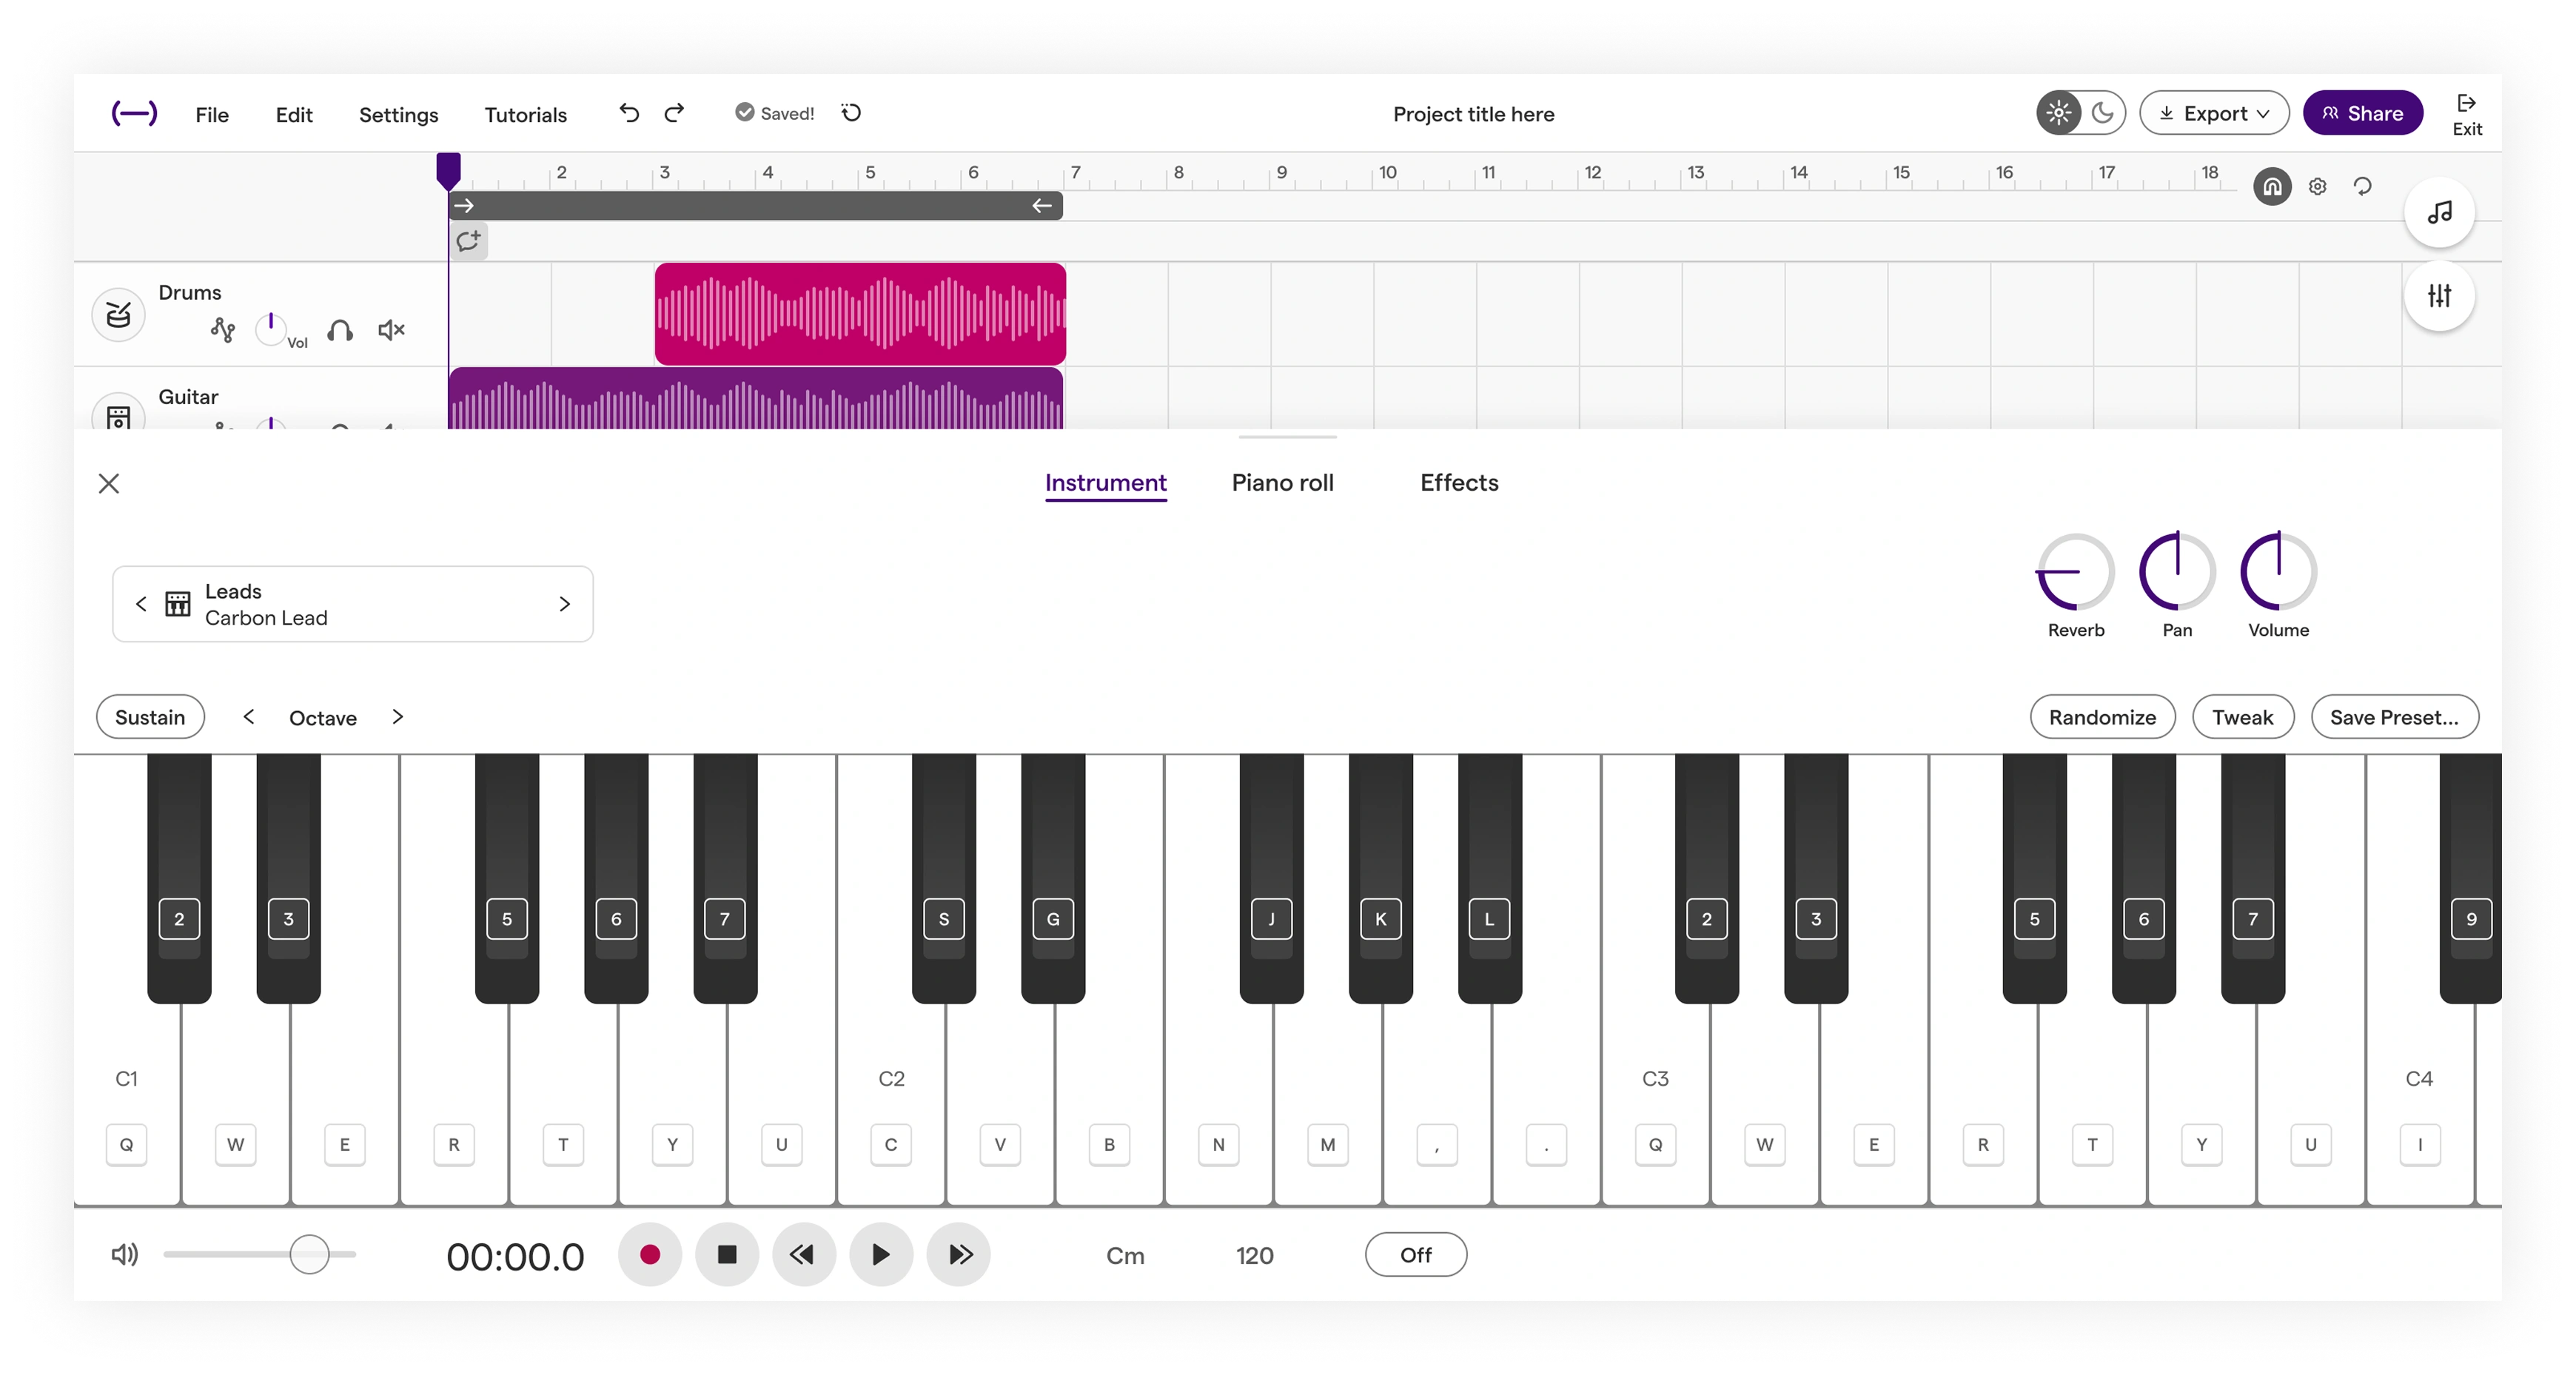Enable snapping with the magnet icon
Image resolution: width=2576 pixels, height=1375 pixels.
tap(2272, 187)
